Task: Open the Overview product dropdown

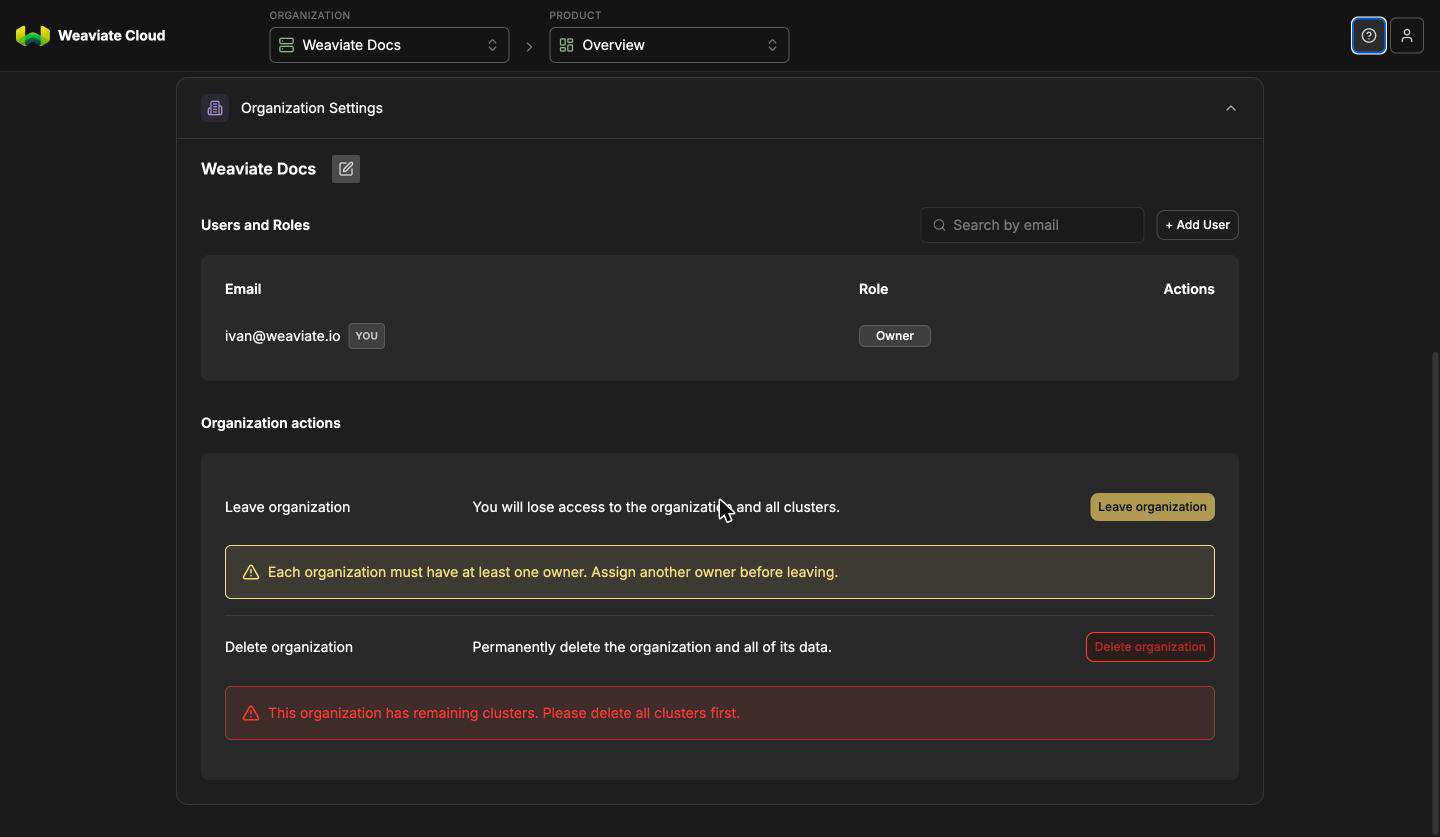Action: coord(669,45)
